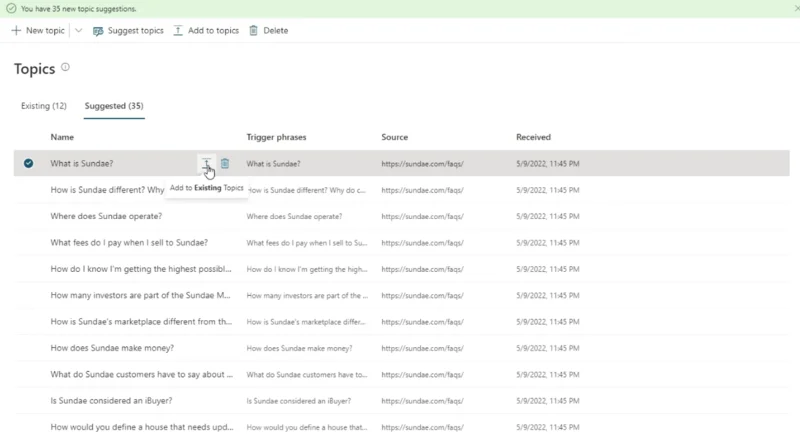Open 'How would you define a house' topic
This screenshot has width=800, height=439.
click(142, 427)
